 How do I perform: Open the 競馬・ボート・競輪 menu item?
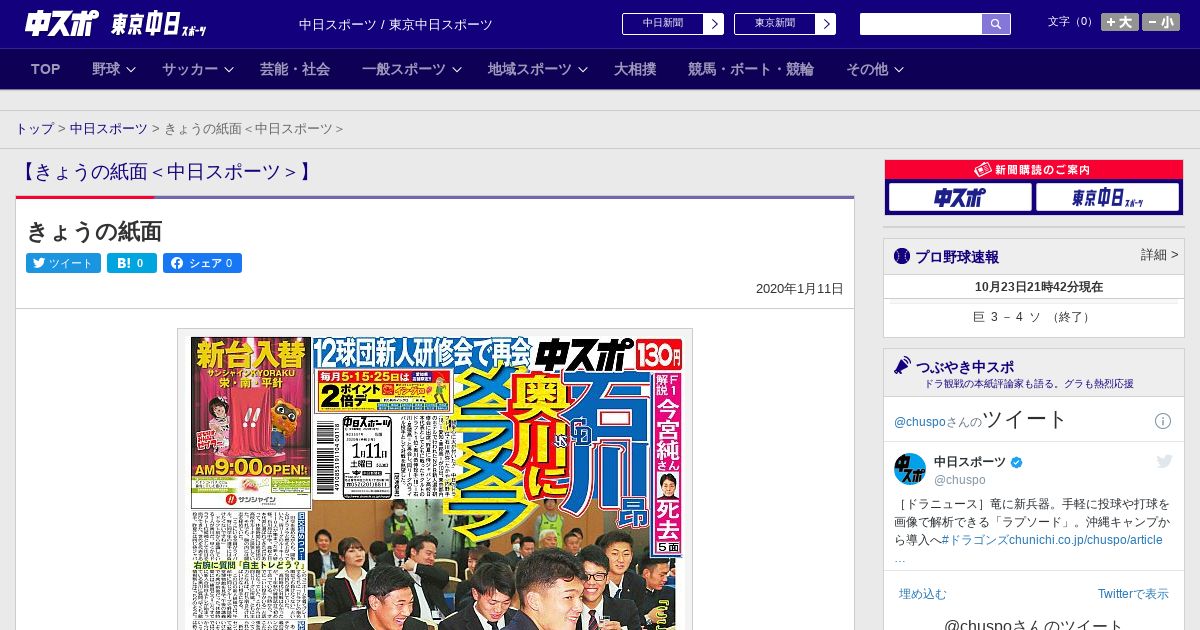751,69
